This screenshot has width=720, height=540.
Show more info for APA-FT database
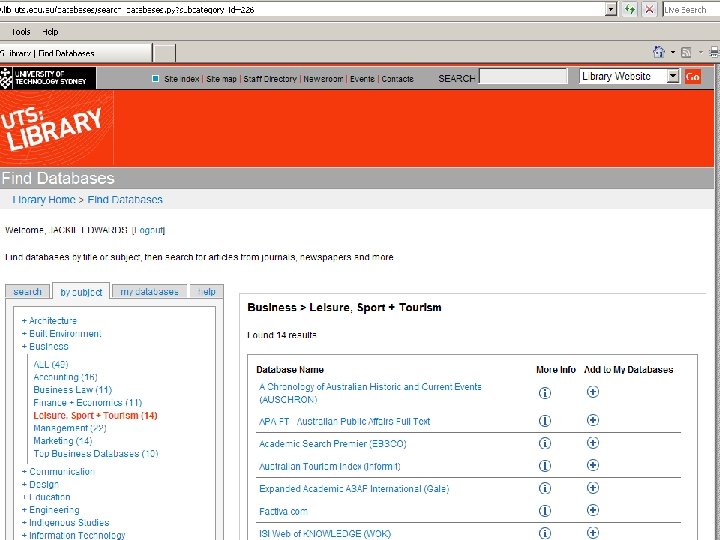tap(545, 421)
